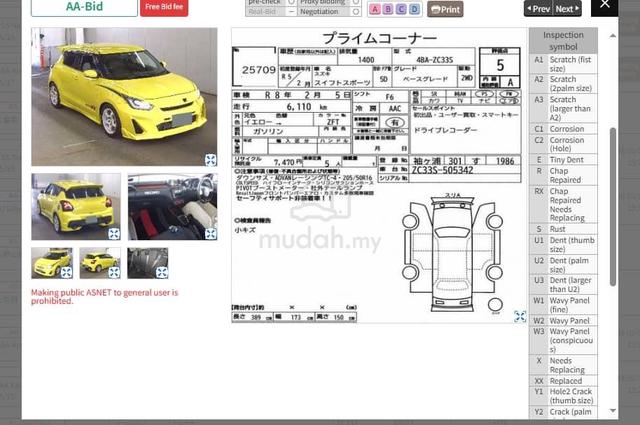Viewport: 640px width, 425px height.
Task: Enlarge the main front-view car photo
Action: [211, 160]
